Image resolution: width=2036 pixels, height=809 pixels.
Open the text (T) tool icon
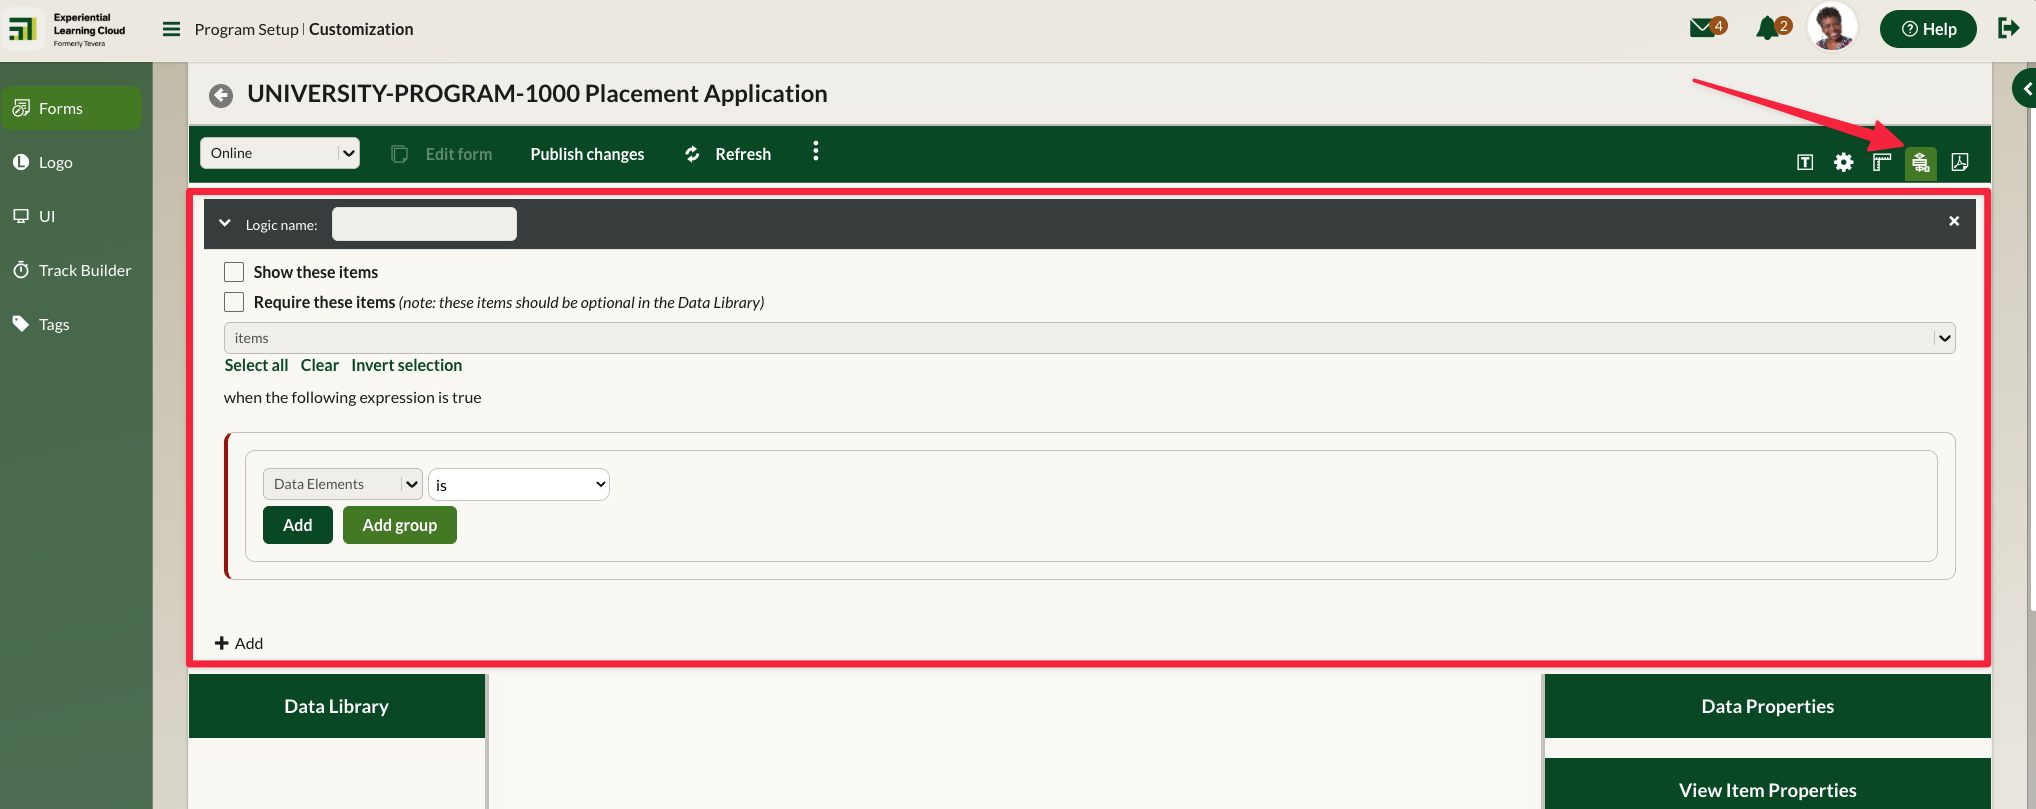[1805, 162]
